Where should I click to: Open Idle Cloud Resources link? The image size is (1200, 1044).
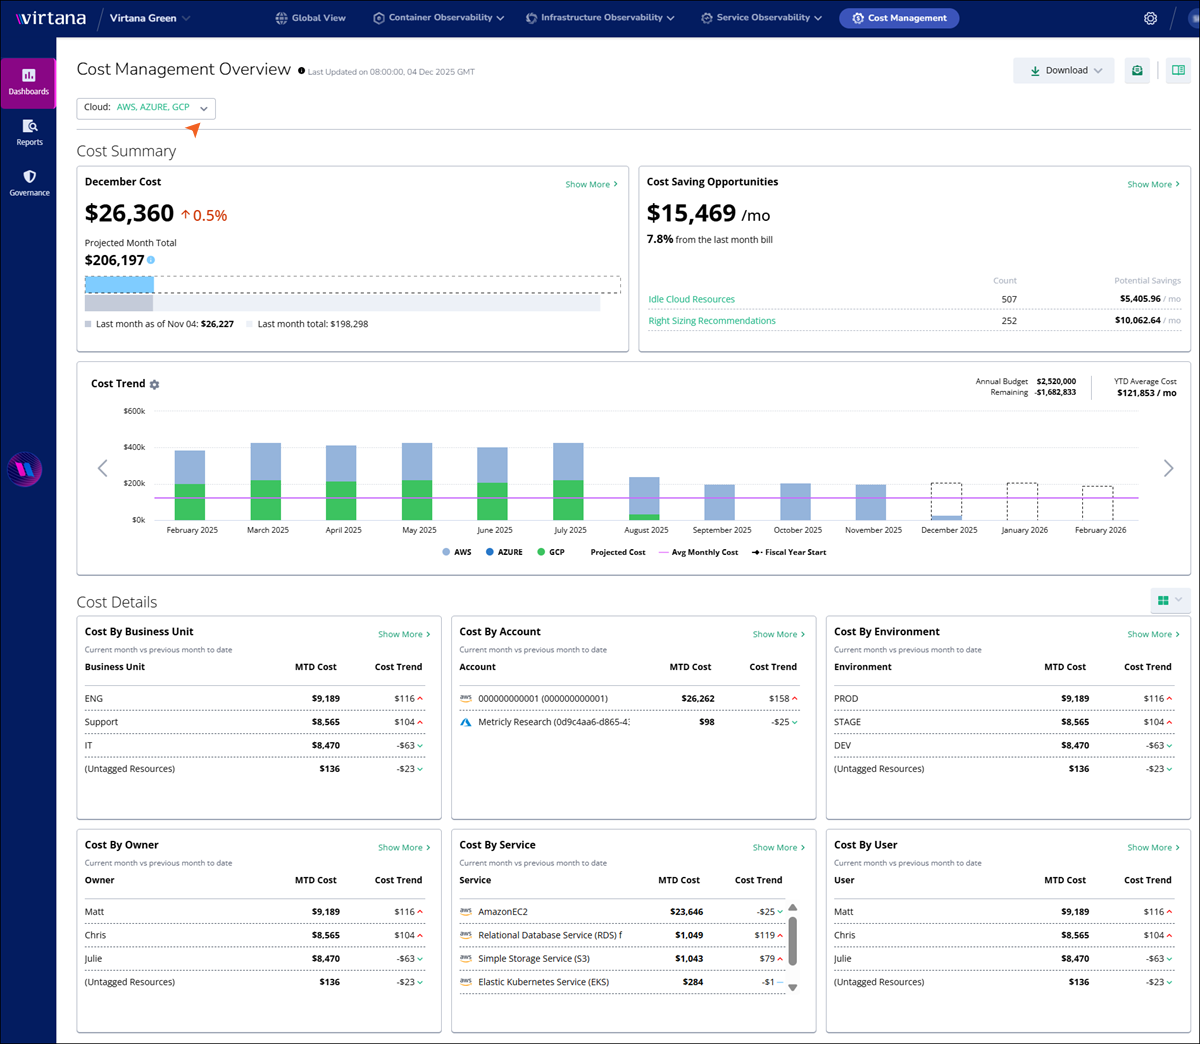click(x=691, y=299)
